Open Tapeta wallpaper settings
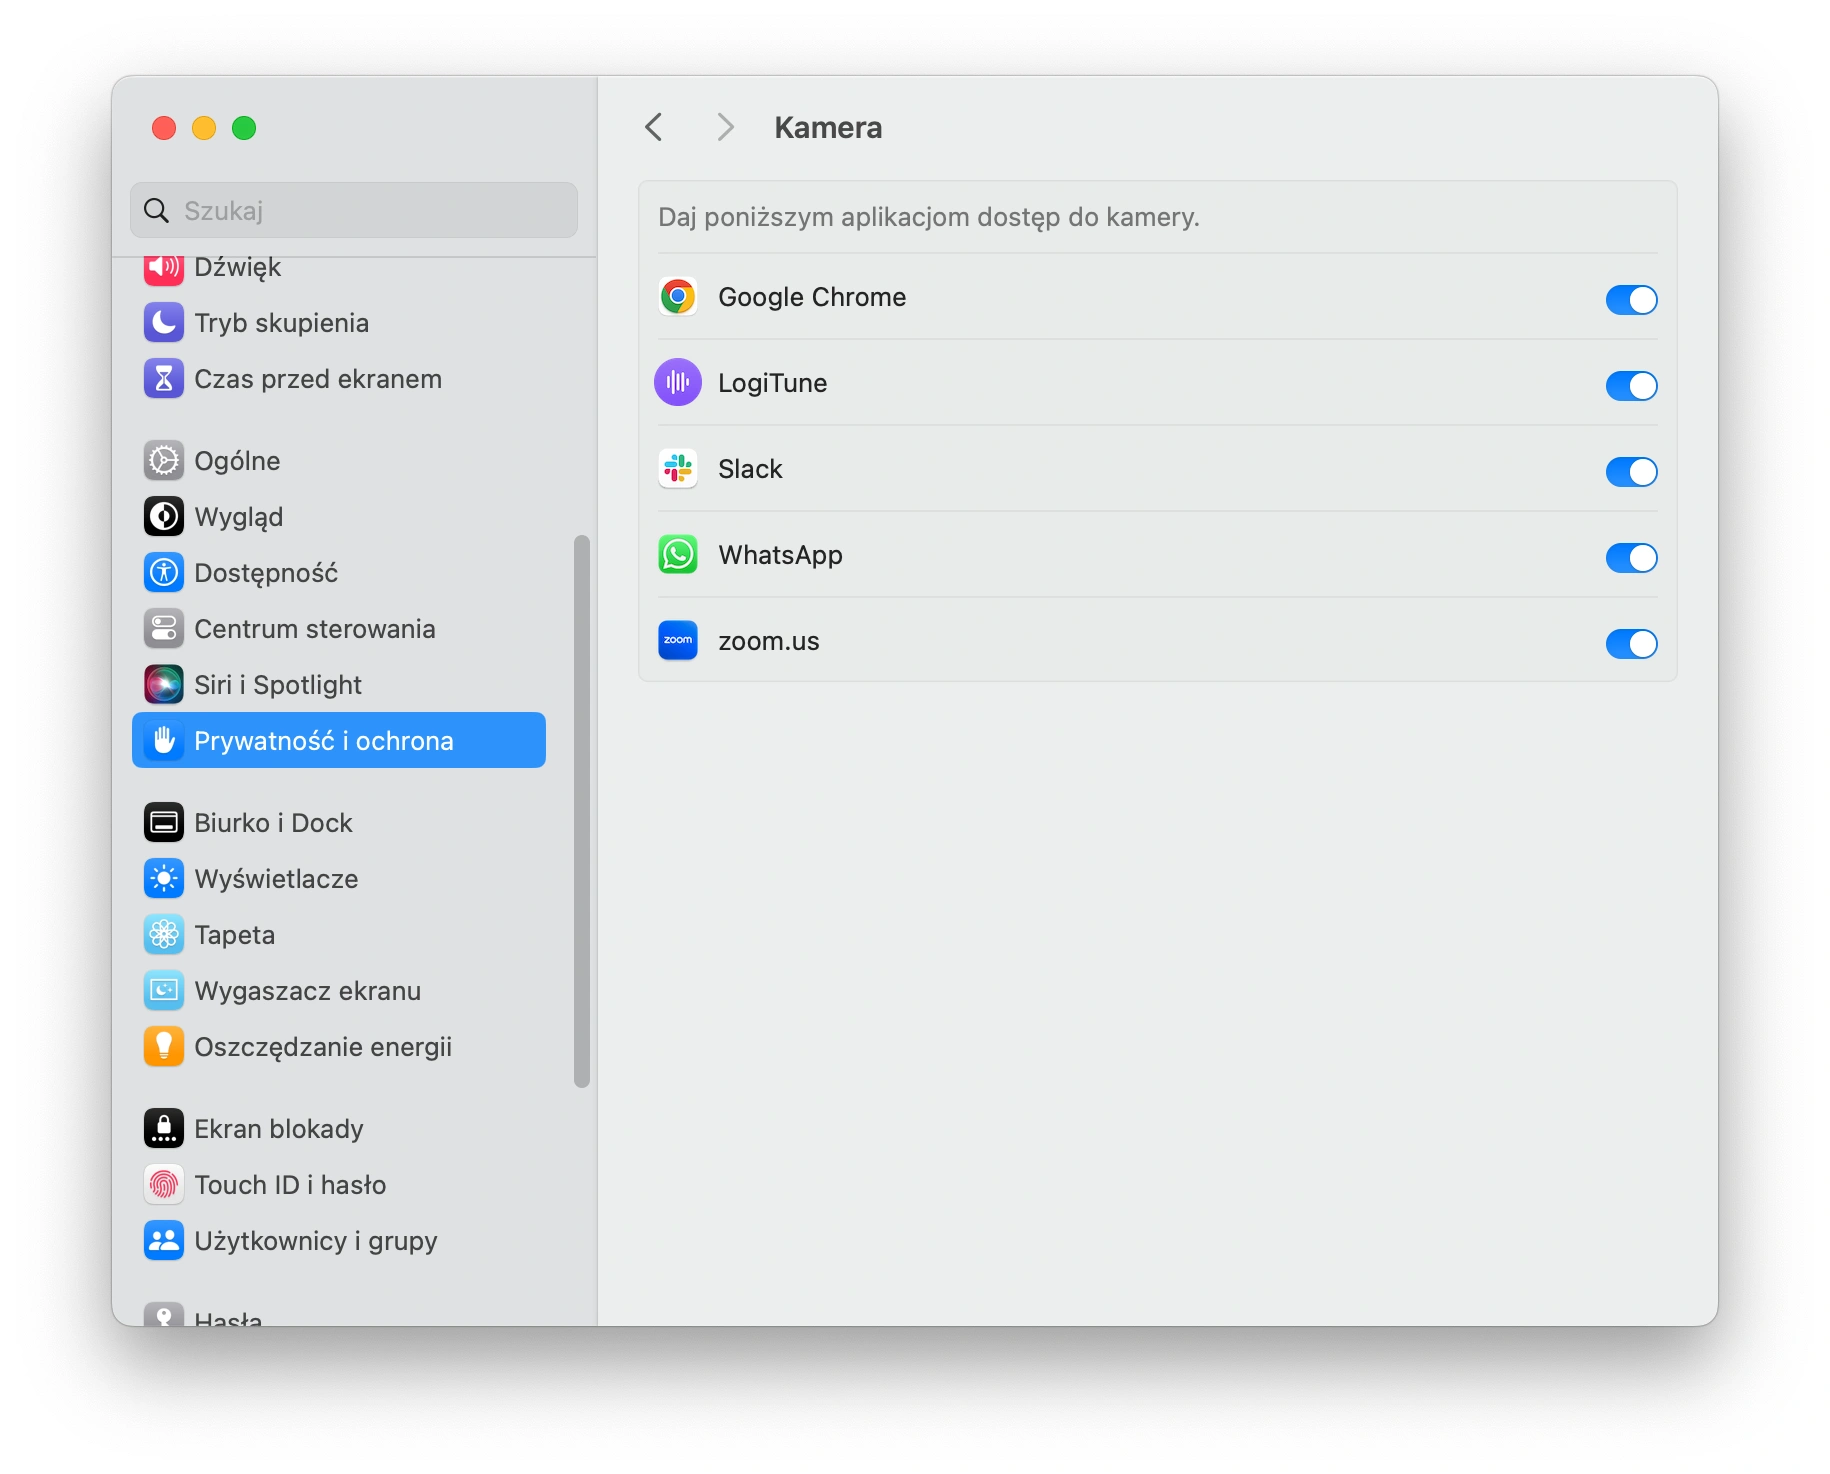The width and height of the screenshot is (1830, 1474). (x=339, y=935)
